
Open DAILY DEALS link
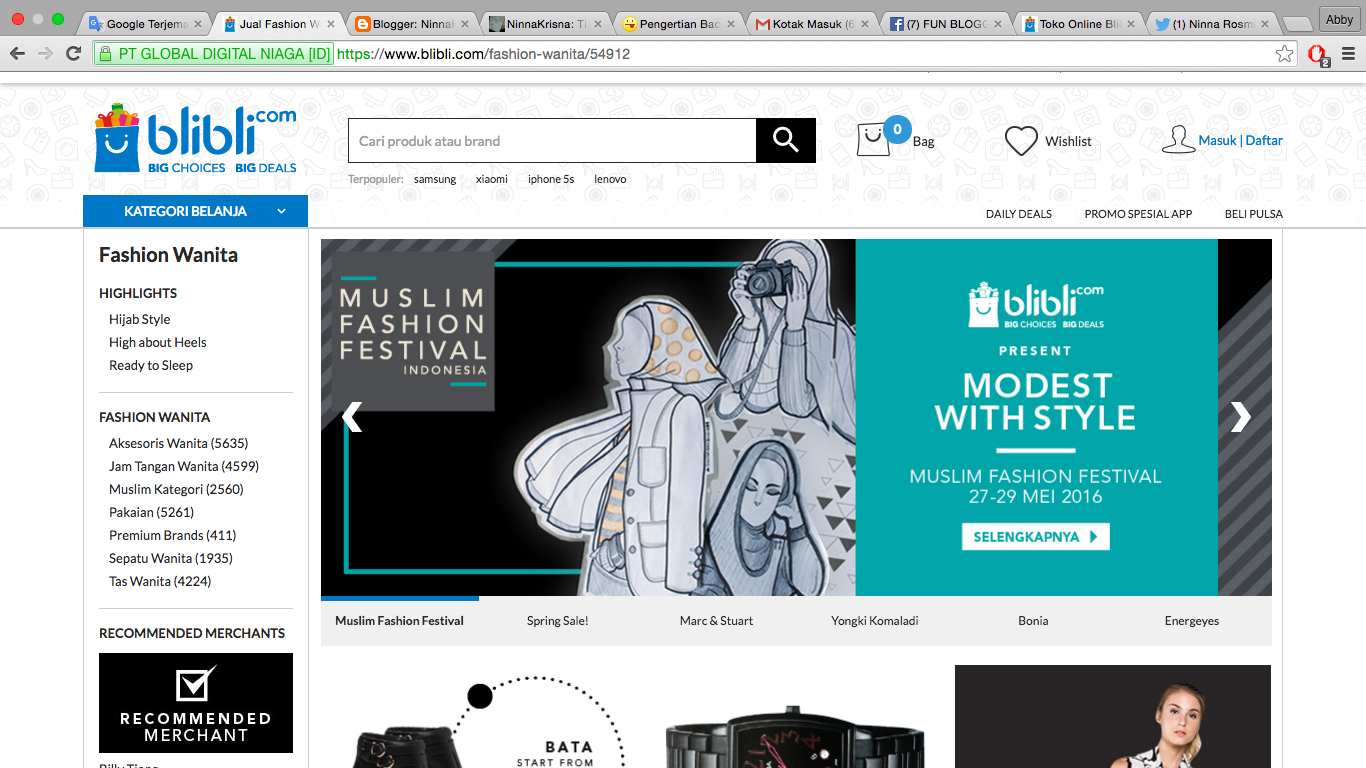1019,214
